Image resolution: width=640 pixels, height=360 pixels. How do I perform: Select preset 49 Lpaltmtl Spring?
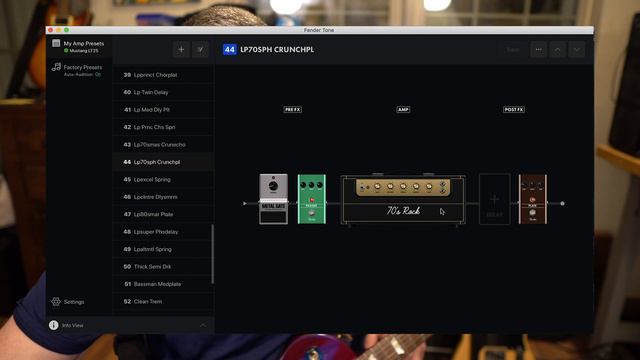(x=163, y=249)
